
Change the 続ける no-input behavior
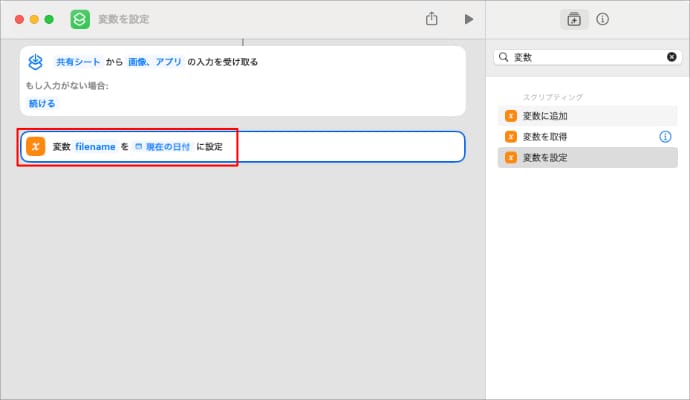point(43,103)
